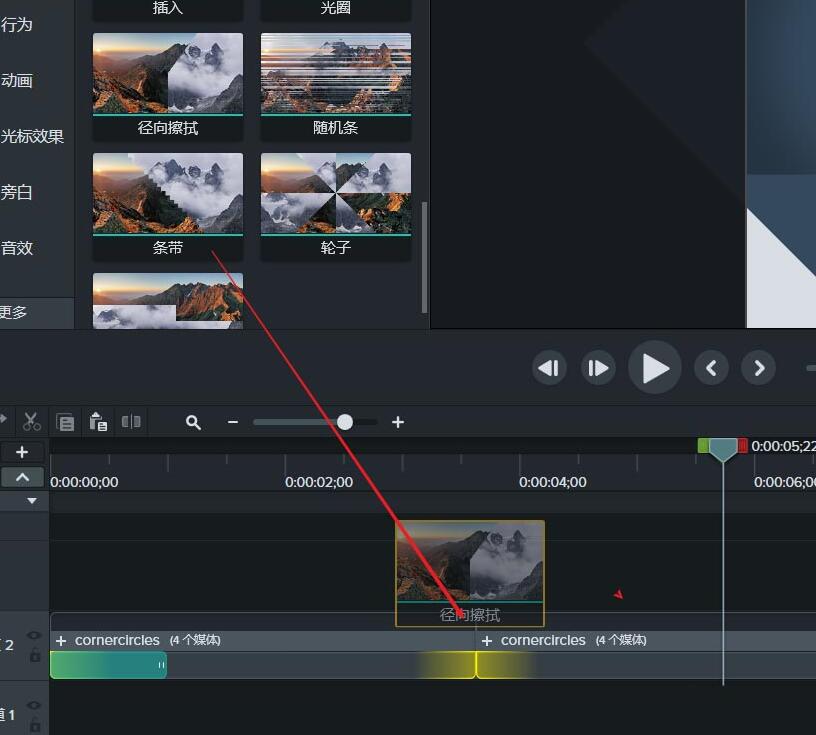Click the magnifier zoom icon above timeline

pos(193,421)
